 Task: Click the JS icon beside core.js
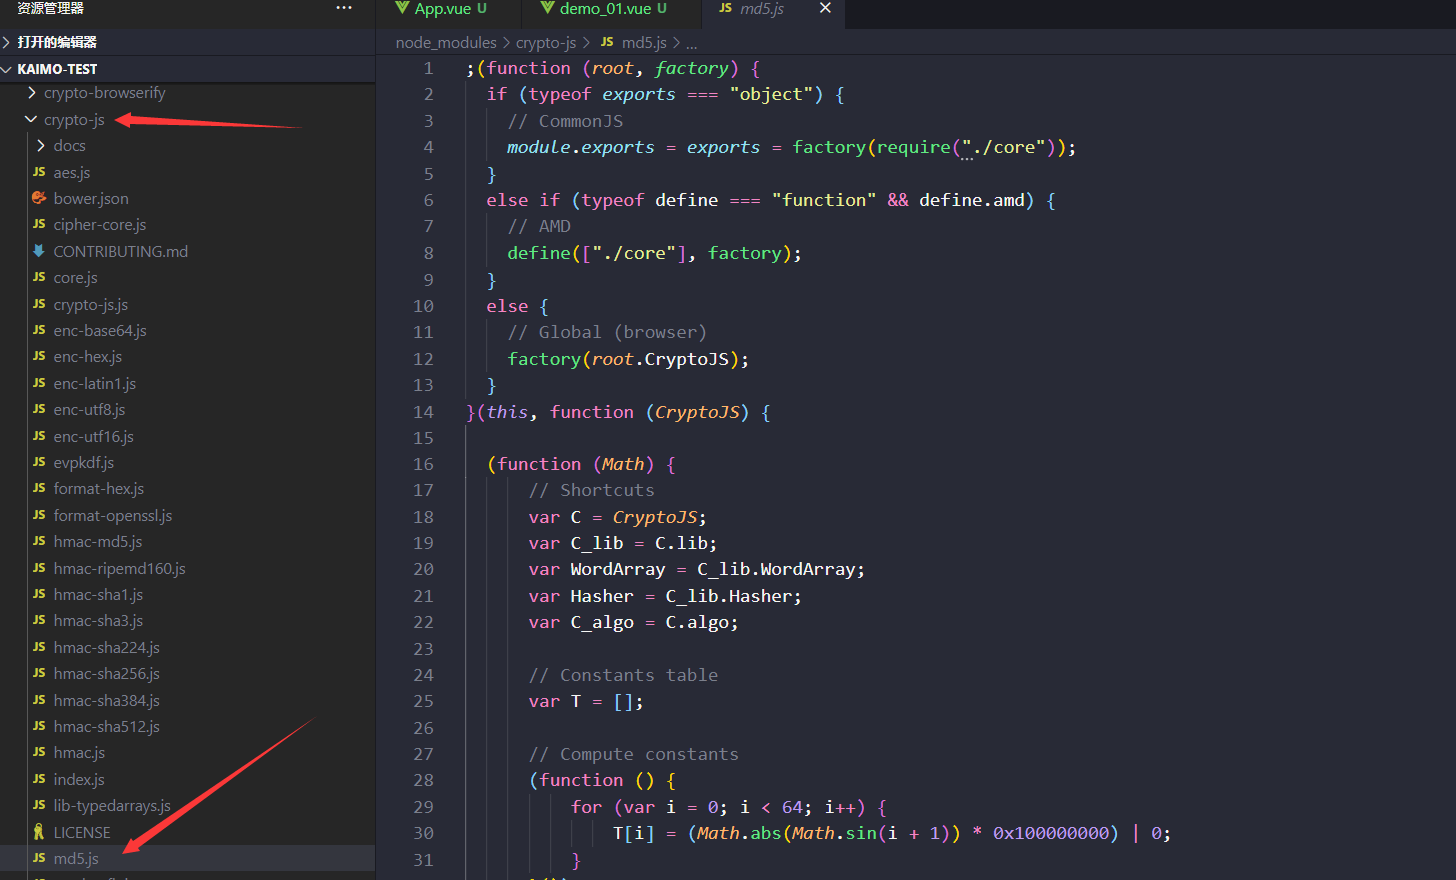pyautogui.click(x=38, y=277)
